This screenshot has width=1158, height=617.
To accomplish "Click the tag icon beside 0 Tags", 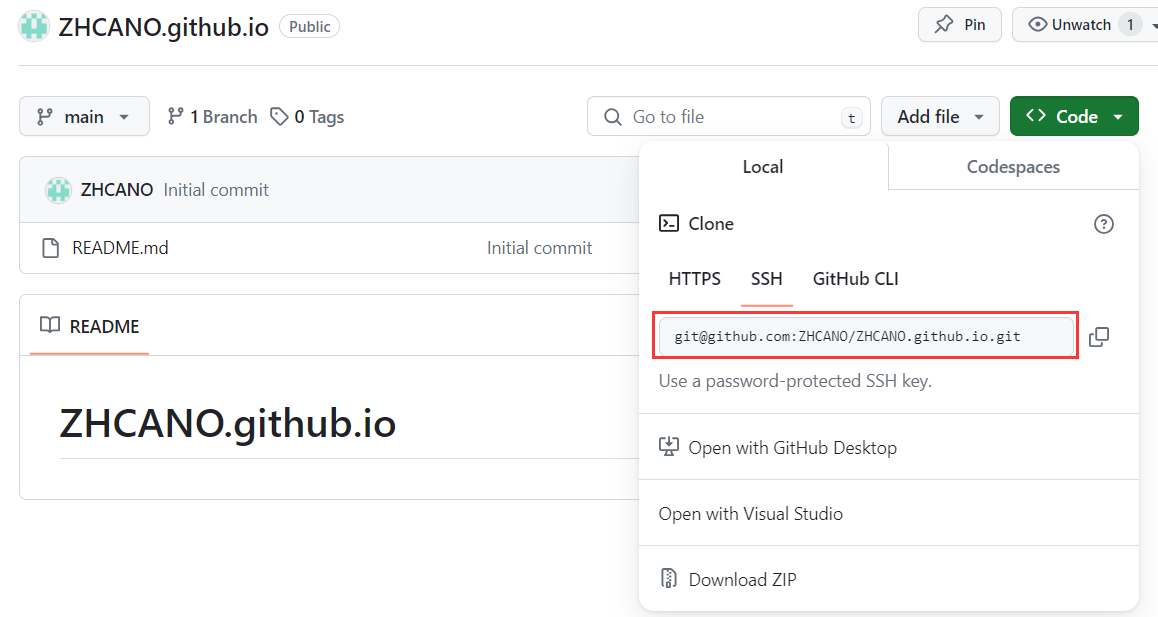I will click(x=278, y=116).
